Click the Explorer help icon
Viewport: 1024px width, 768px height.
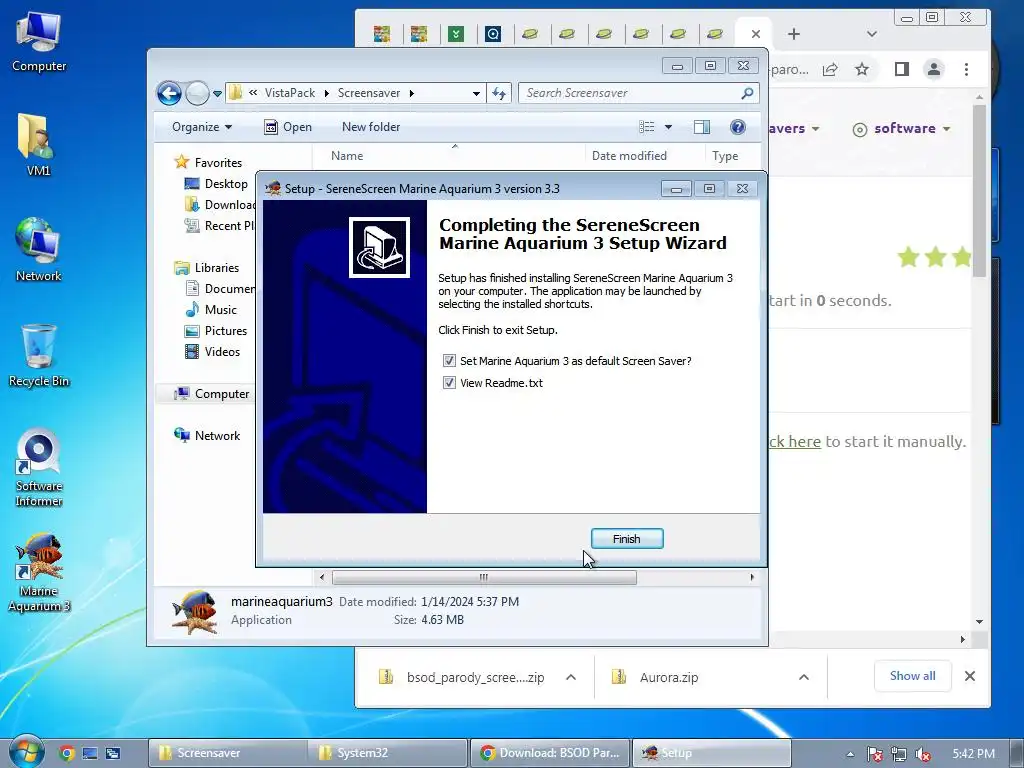[x=738, y=127]
